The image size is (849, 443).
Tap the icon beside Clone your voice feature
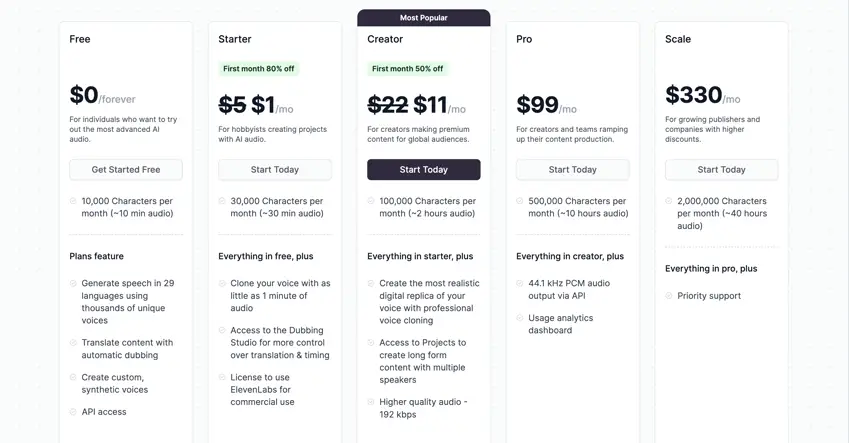pos(222,283)
